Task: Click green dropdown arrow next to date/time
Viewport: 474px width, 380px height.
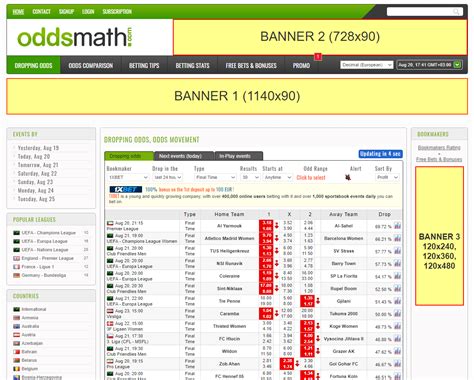Action: pyautogui.click(x=458, y=65)
